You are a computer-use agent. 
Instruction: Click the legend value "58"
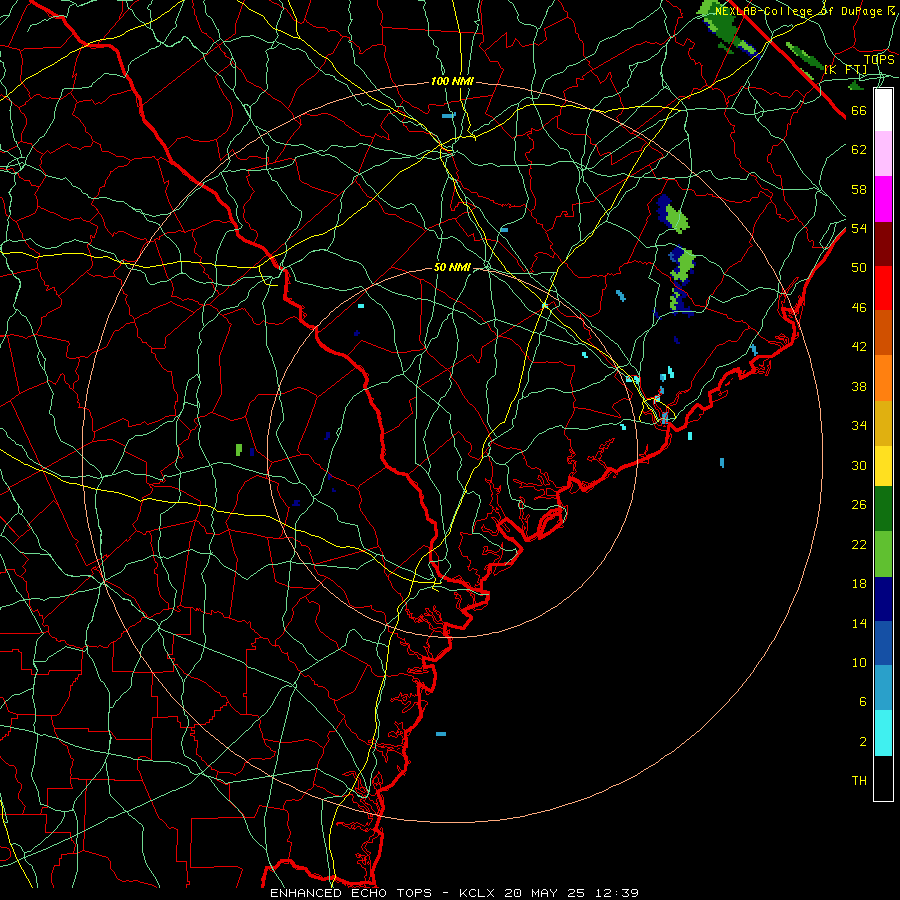859,189
